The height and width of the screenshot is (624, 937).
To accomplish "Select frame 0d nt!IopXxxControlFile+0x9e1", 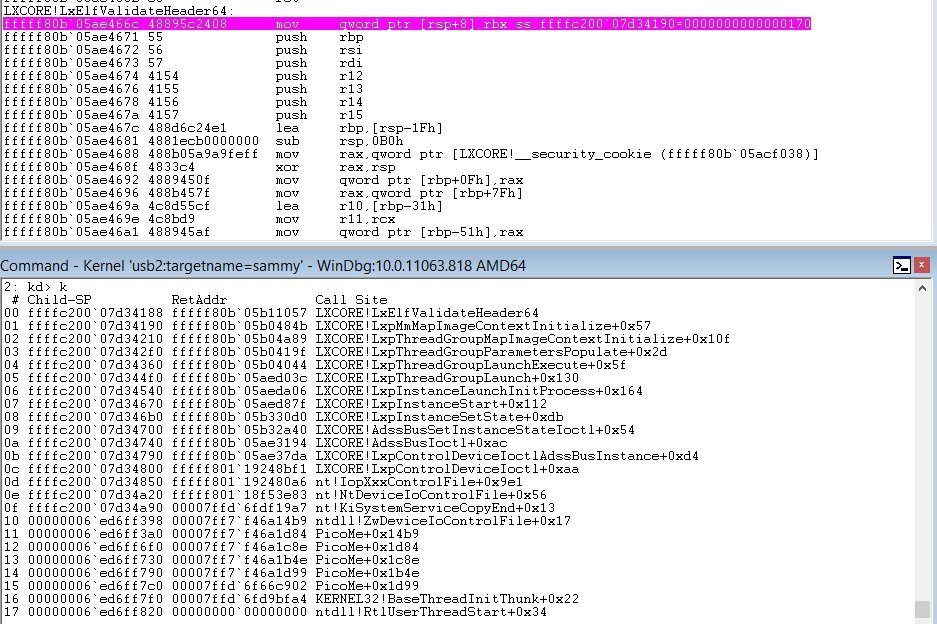I will pos(264,482).
